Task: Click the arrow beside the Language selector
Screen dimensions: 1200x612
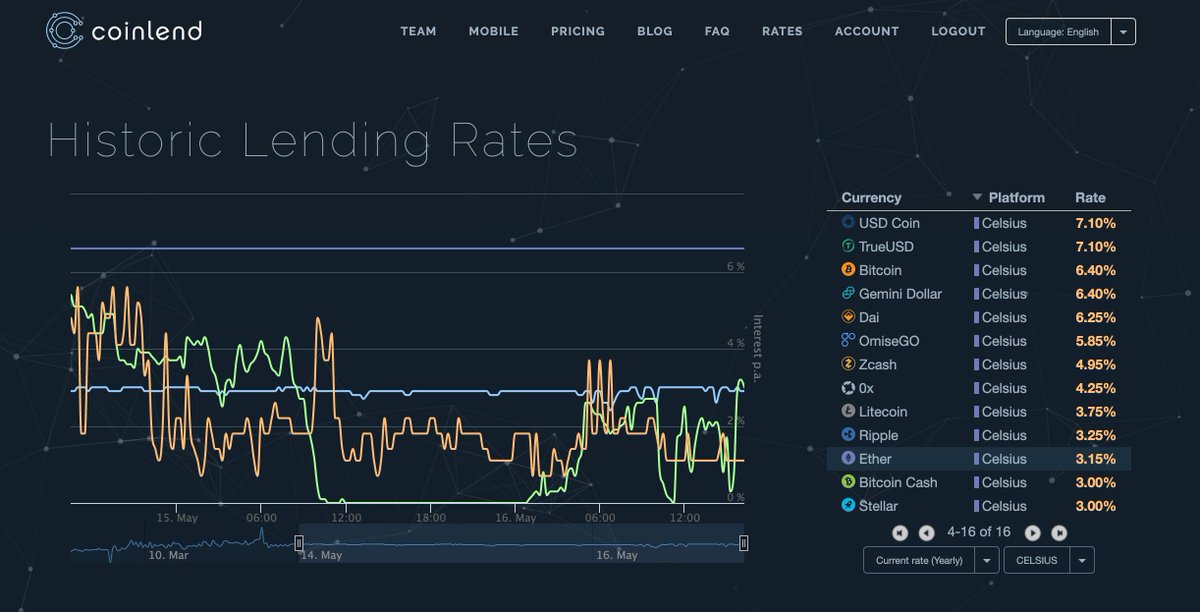Action: click(x=1123, y=32)
